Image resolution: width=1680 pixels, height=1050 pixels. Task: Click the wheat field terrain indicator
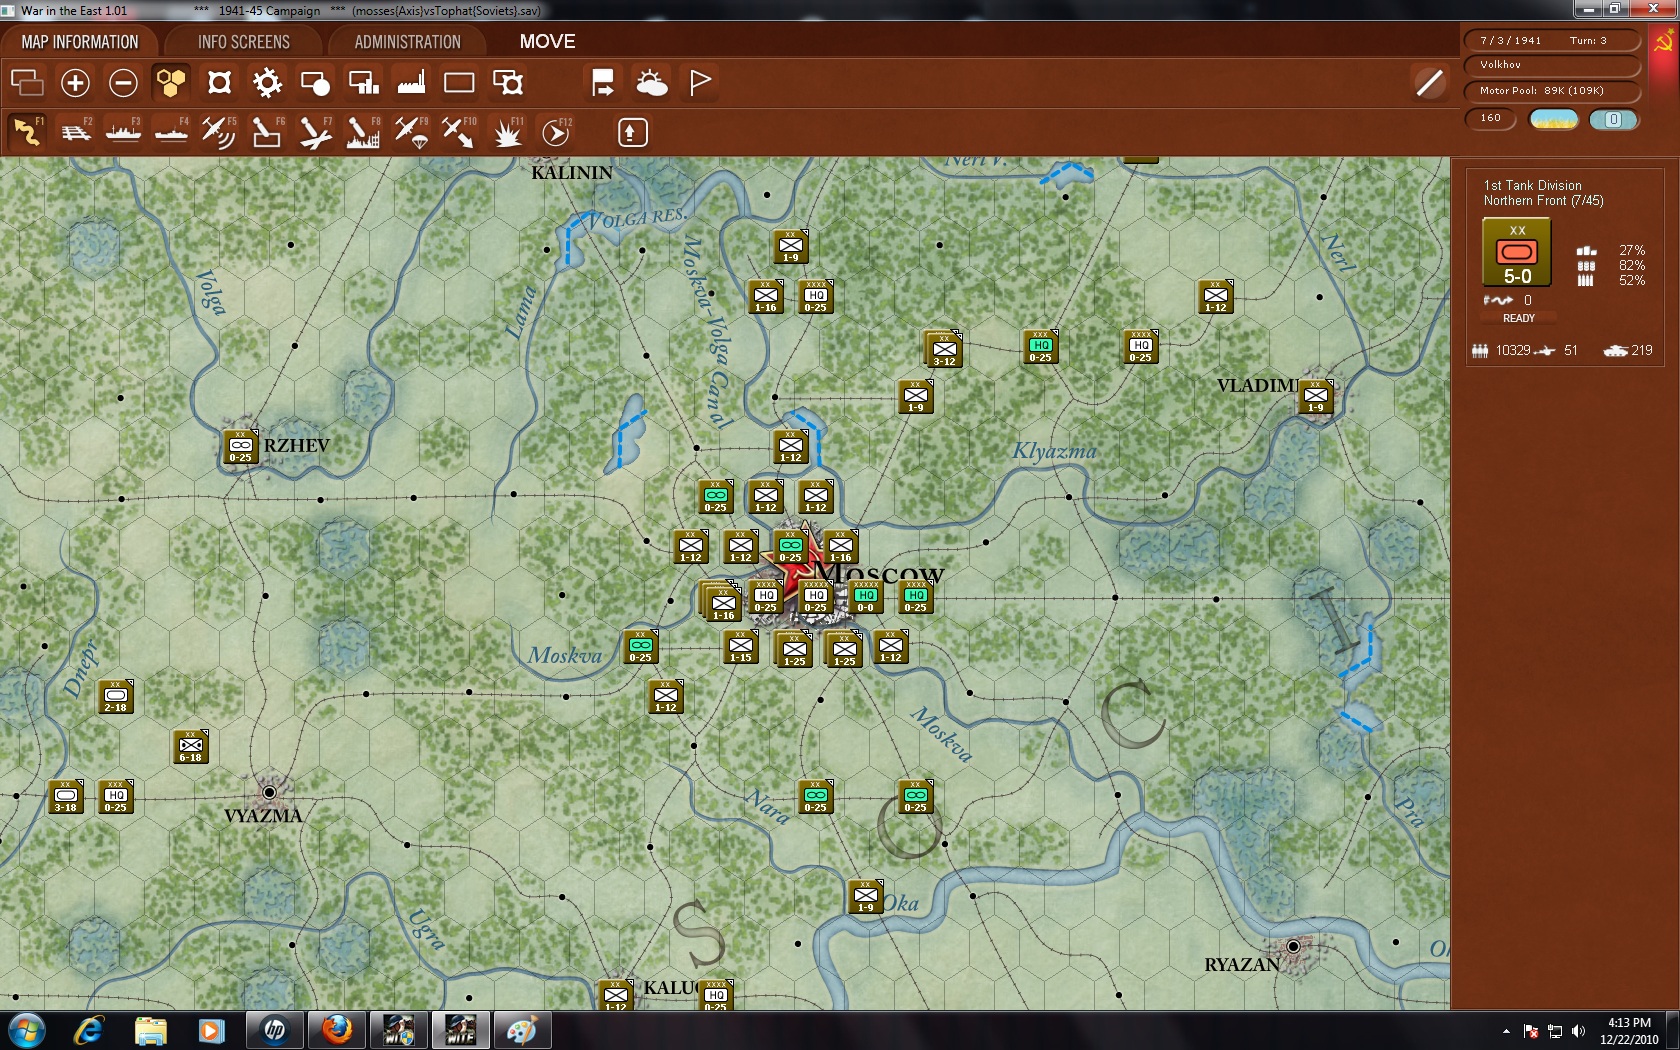click(x=1554, y=120)
